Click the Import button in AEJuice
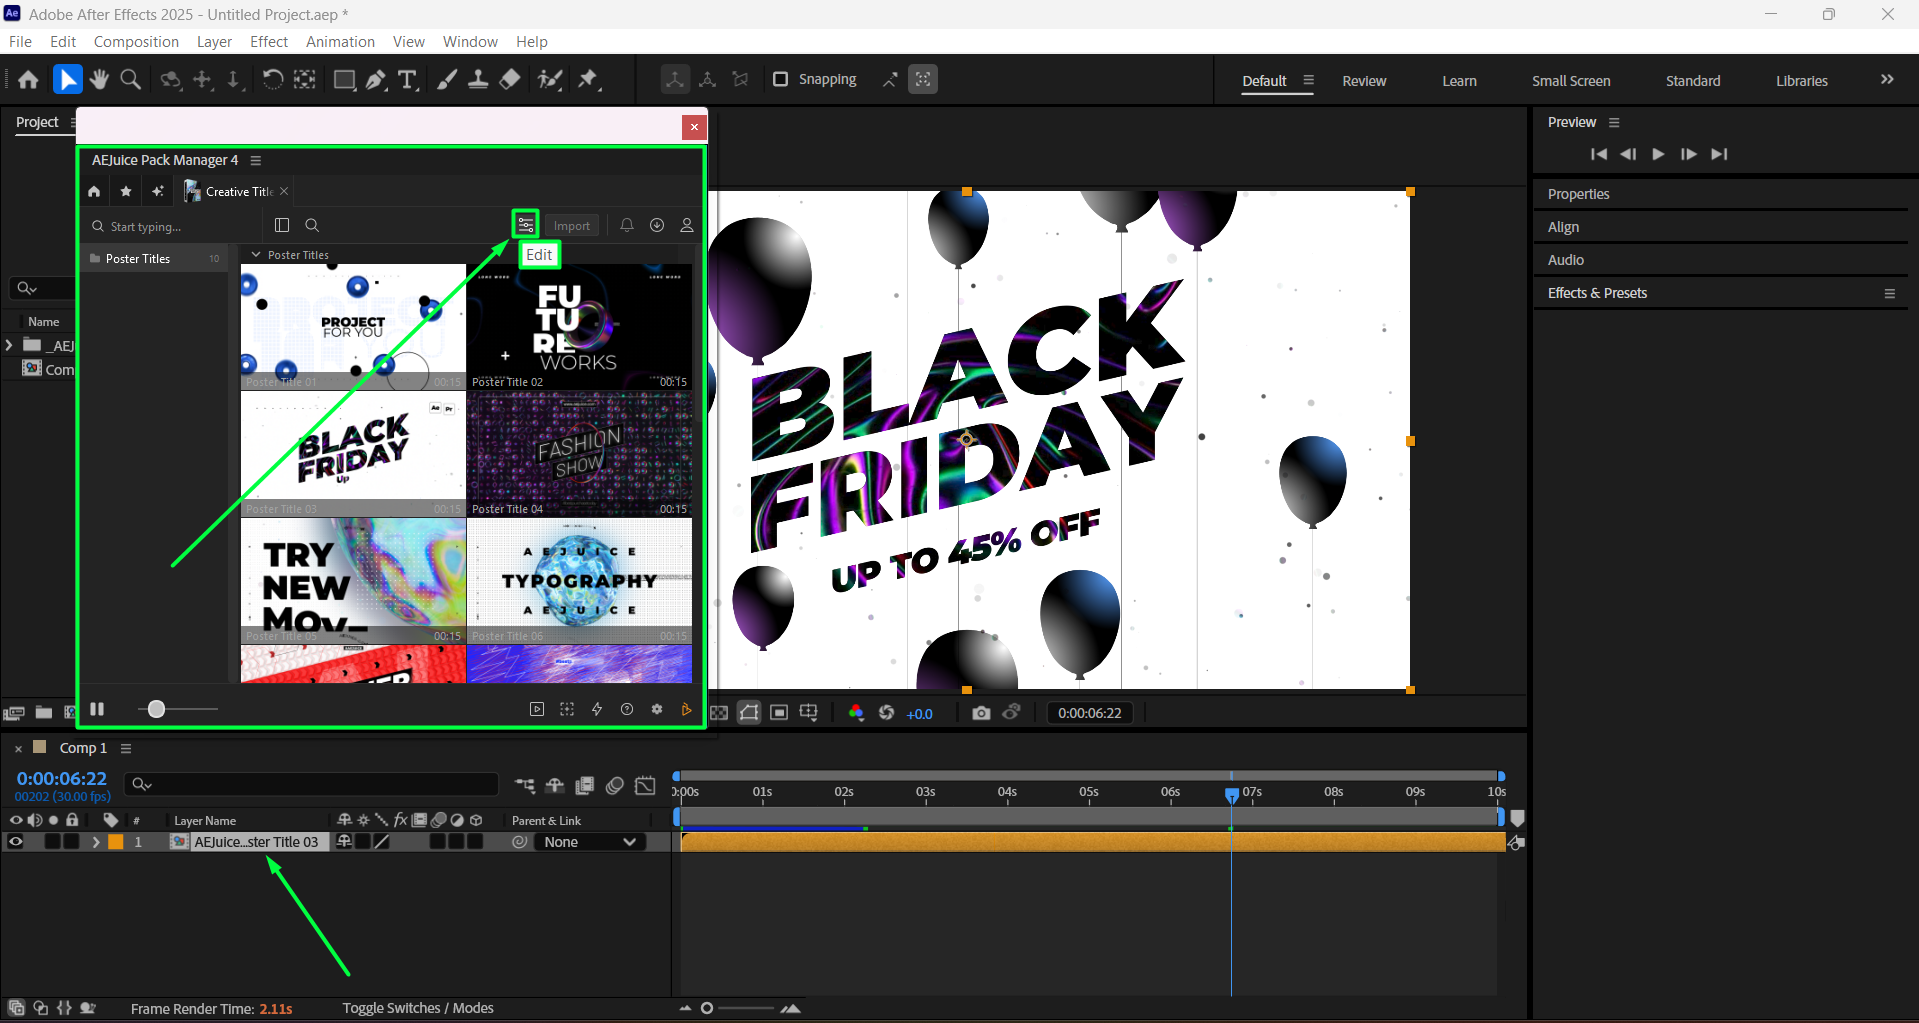Viewport: 1919px width, 1023px height. (x=572, y=226)
